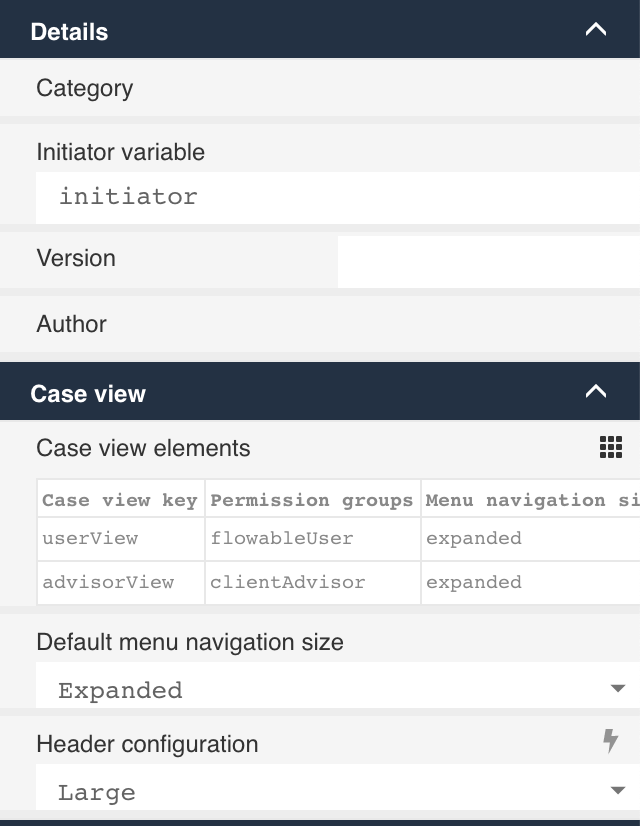640x826 pixels.
Task: Click the Permission groups column header
Action: [312, 500]
